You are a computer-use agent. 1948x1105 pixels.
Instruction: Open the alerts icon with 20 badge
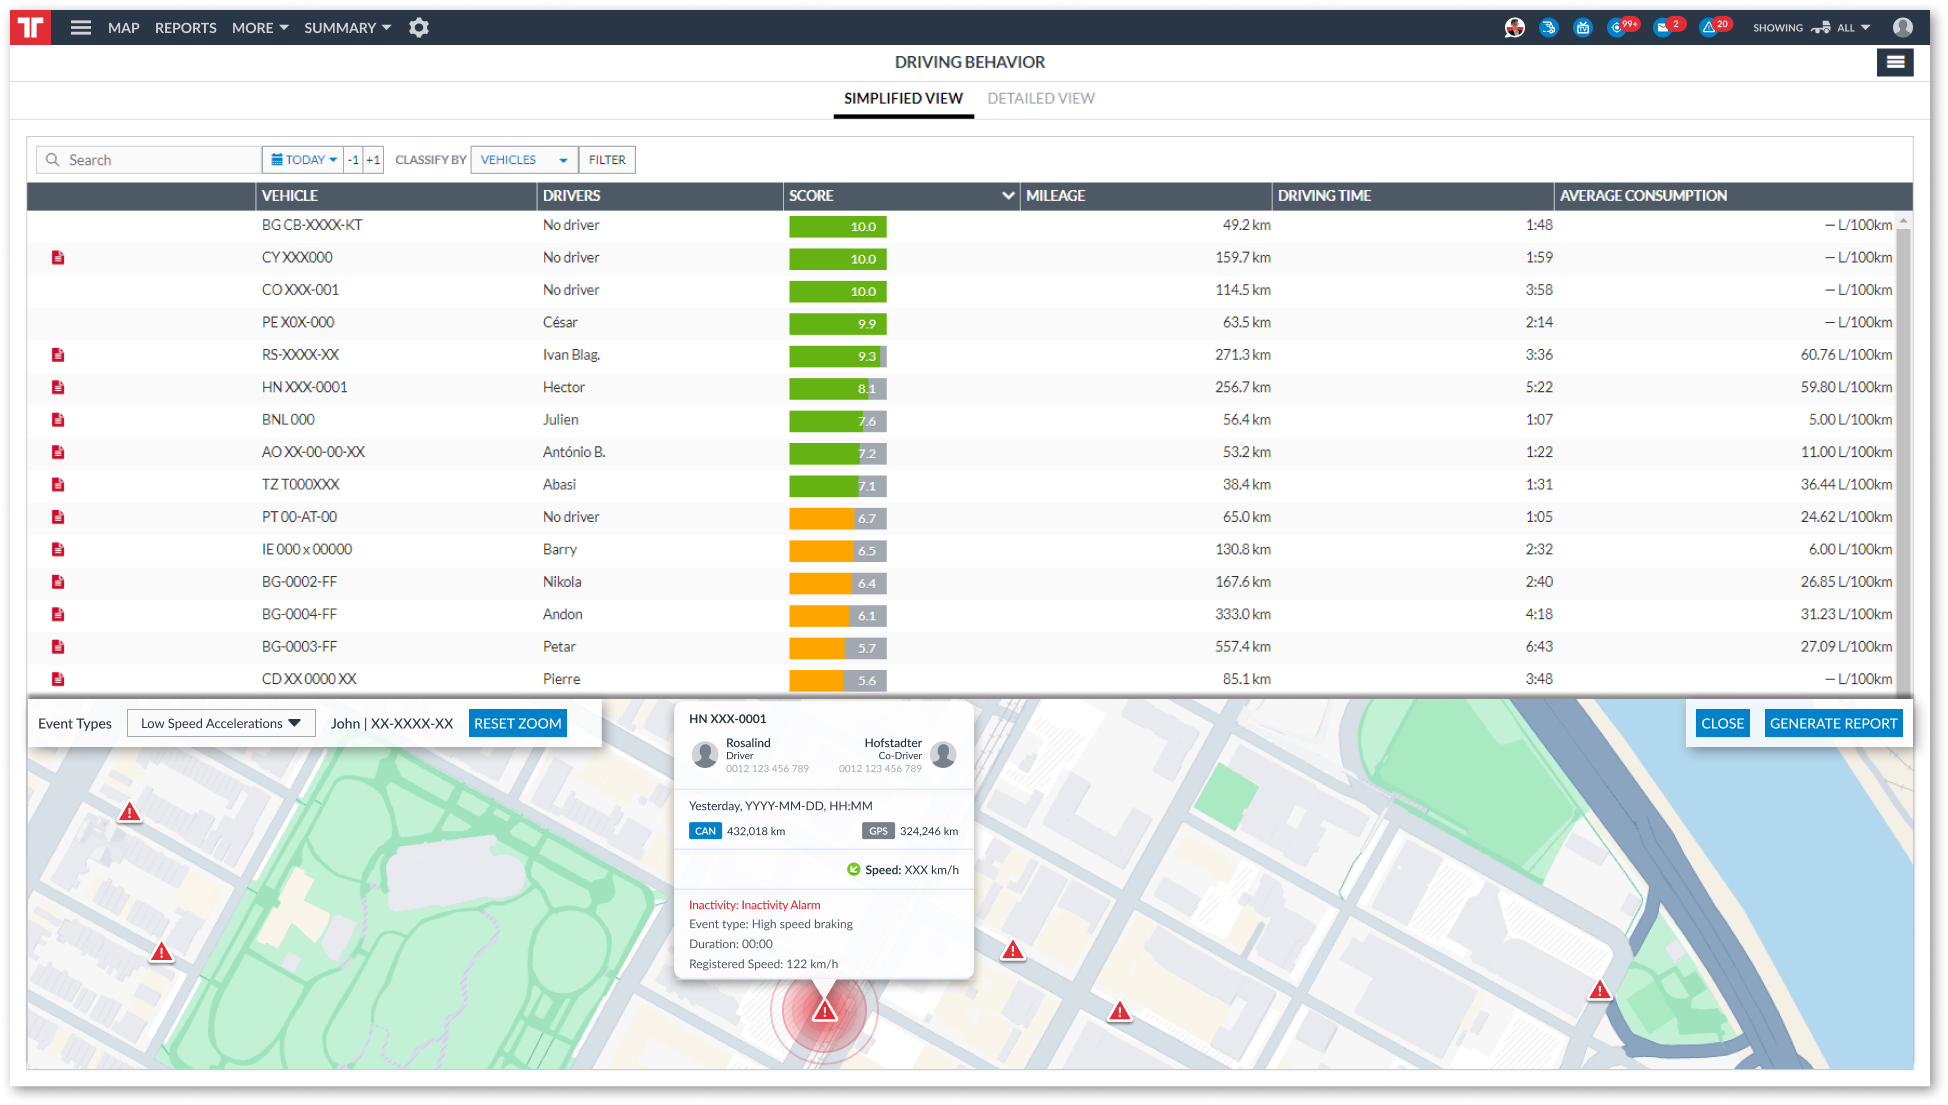[x=1709, y=28]
